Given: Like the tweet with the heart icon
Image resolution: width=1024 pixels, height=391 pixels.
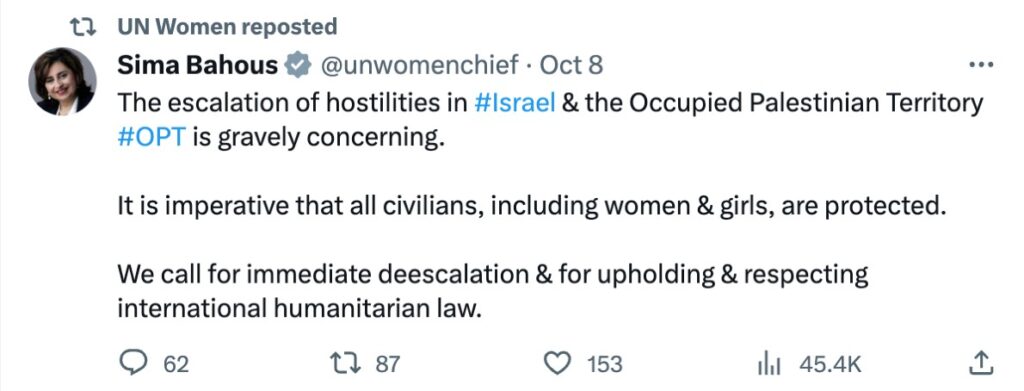Looking at the screenshot, I should [x=558, y=364].
